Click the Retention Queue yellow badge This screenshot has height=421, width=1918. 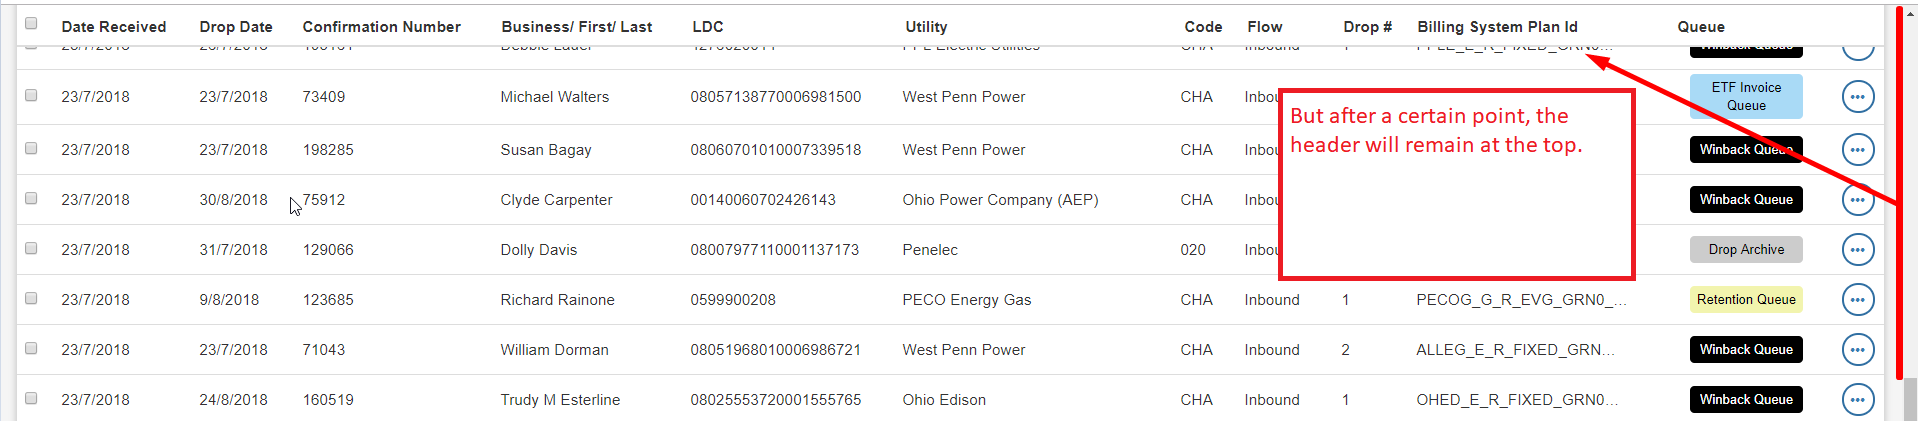(1746, 300)
